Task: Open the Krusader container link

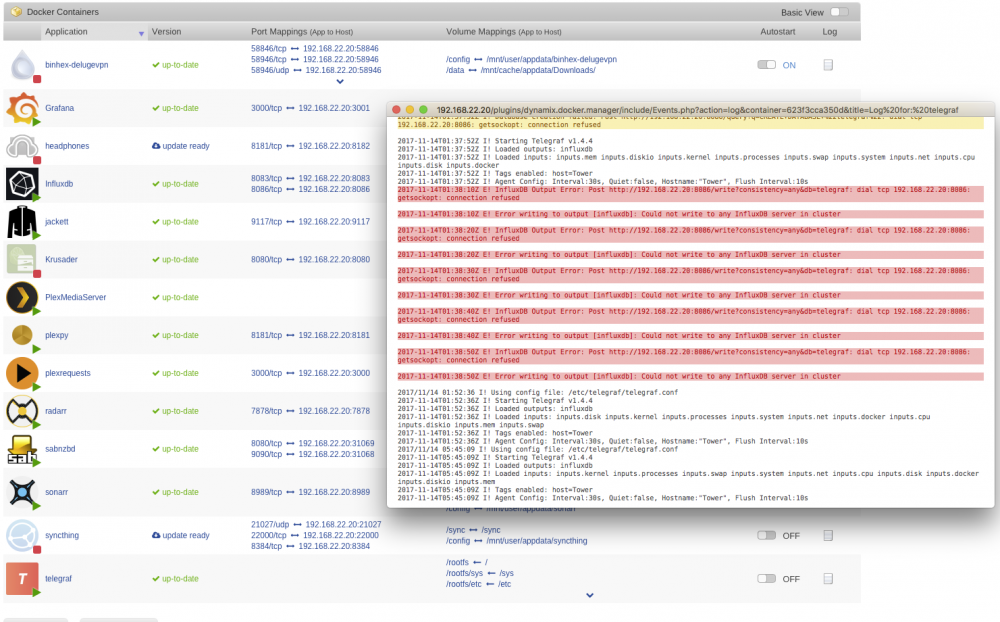Action: click(x=61, y=260)
